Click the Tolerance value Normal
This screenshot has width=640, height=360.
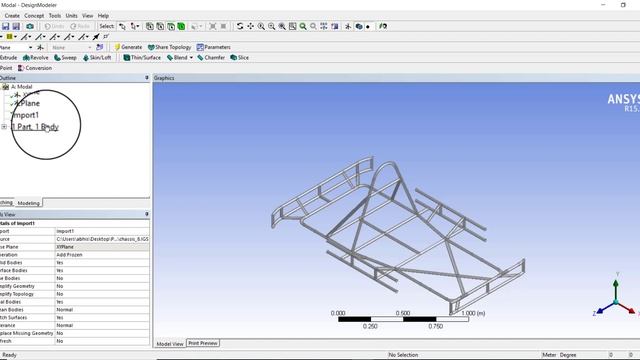click(102, 325)
